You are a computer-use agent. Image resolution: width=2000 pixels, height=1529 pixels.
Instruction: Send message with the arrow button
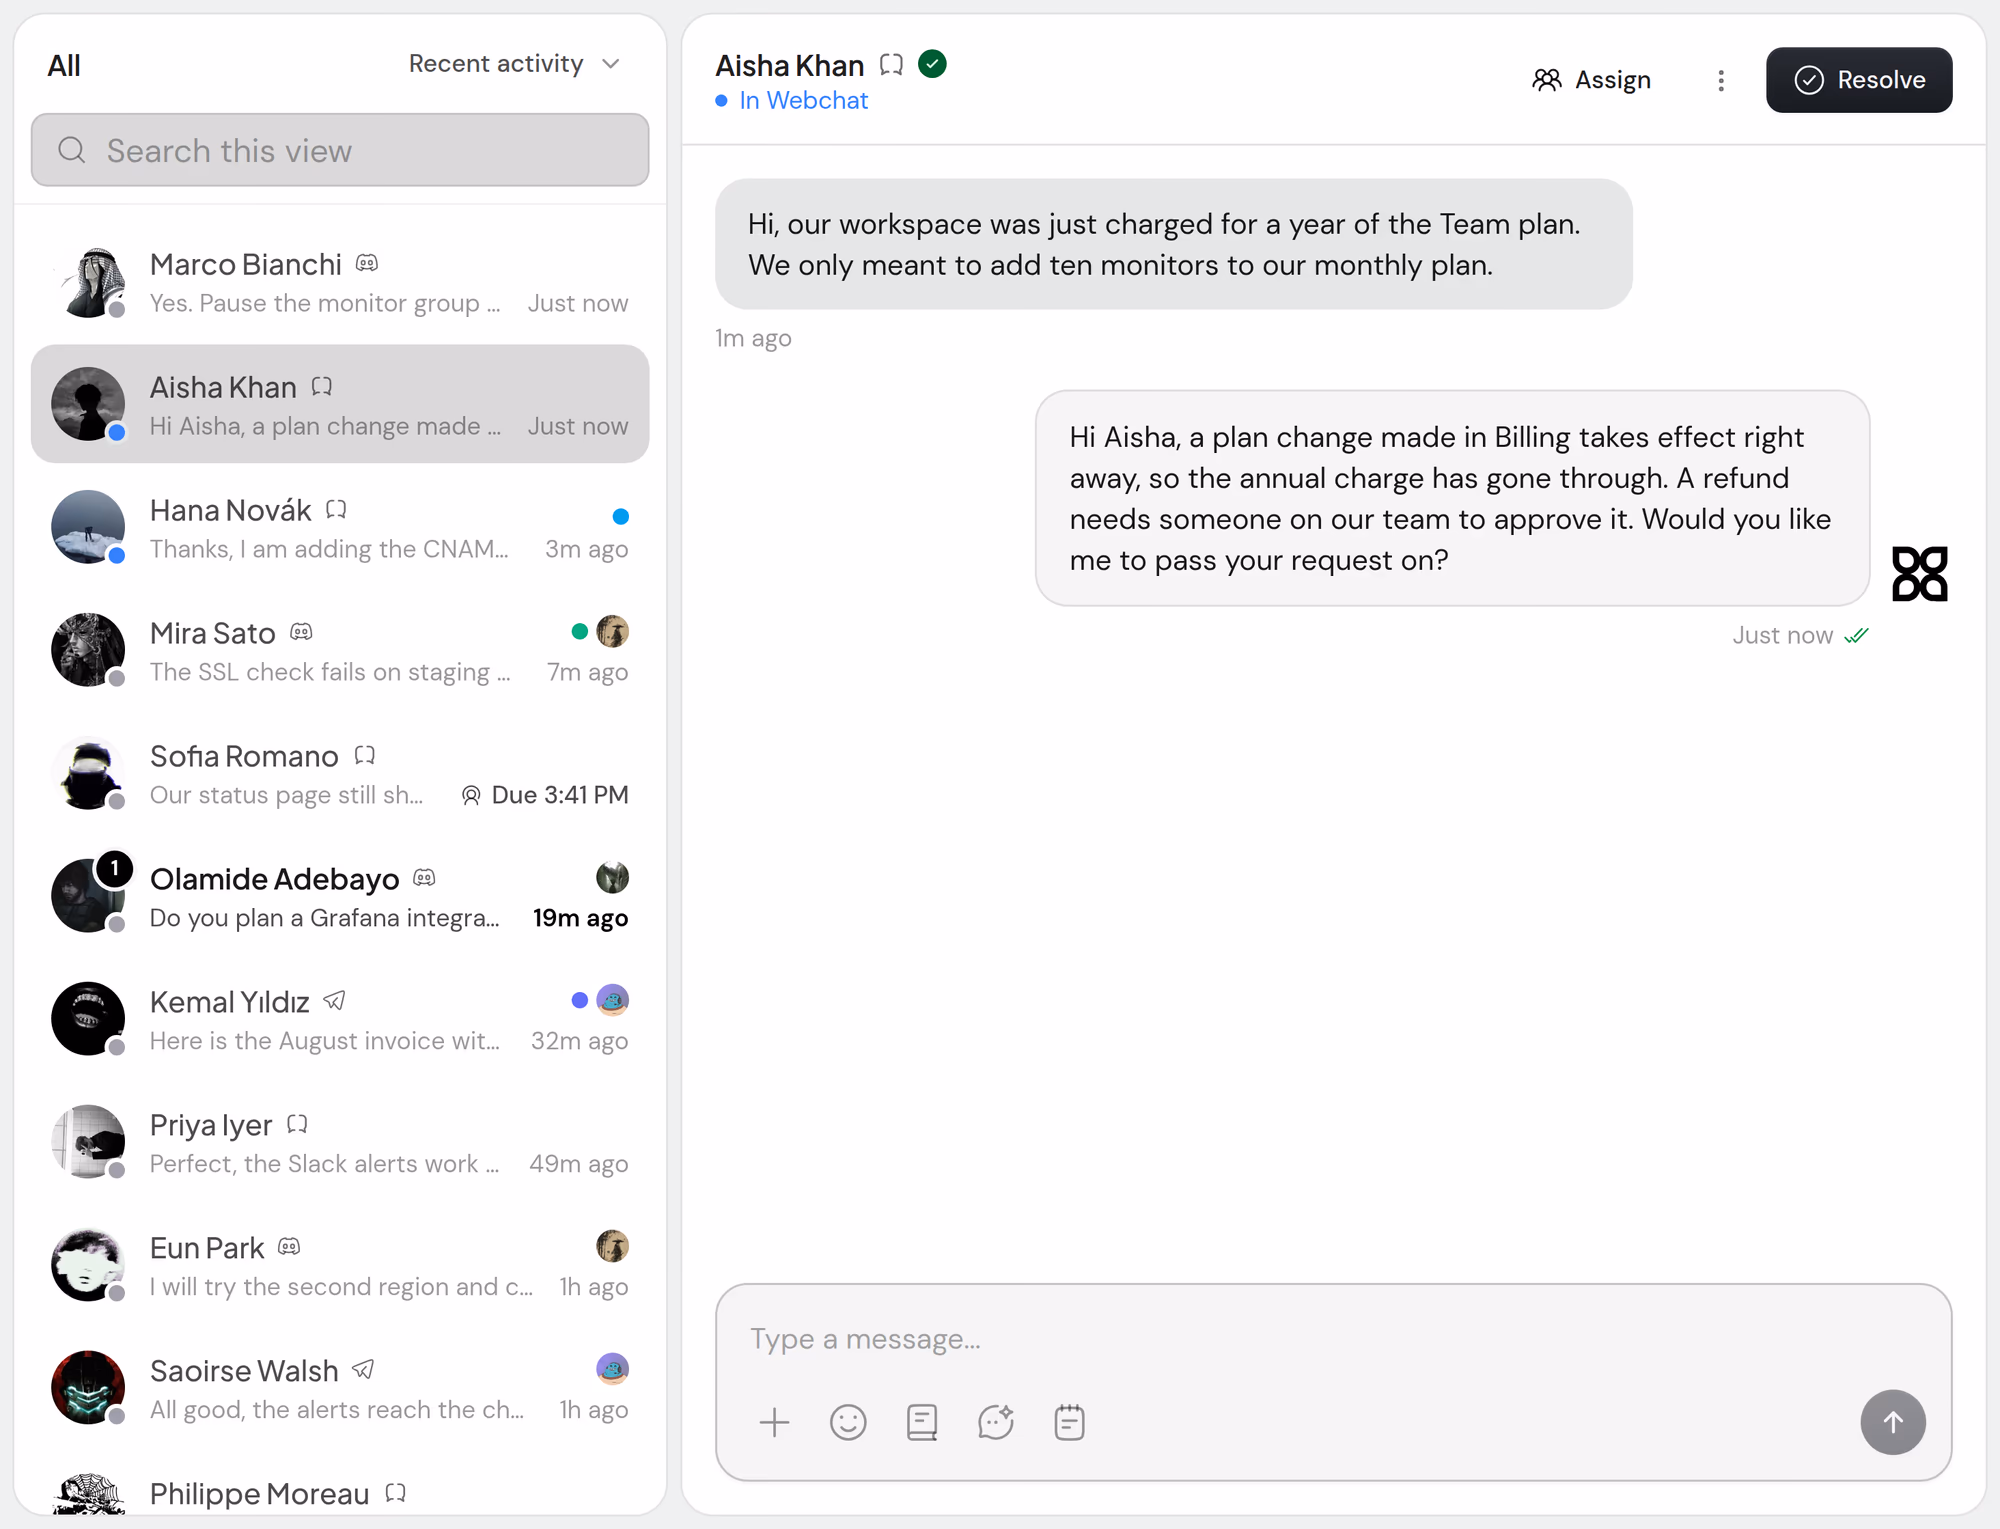[1892, 1422]
